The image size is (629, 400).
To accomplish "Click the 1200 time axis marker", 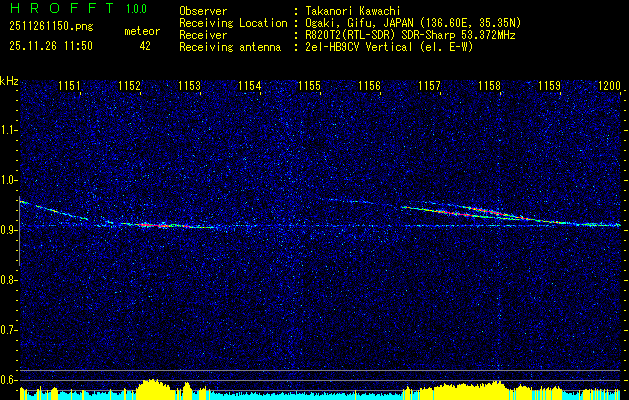I will click(x=609, y=85).
